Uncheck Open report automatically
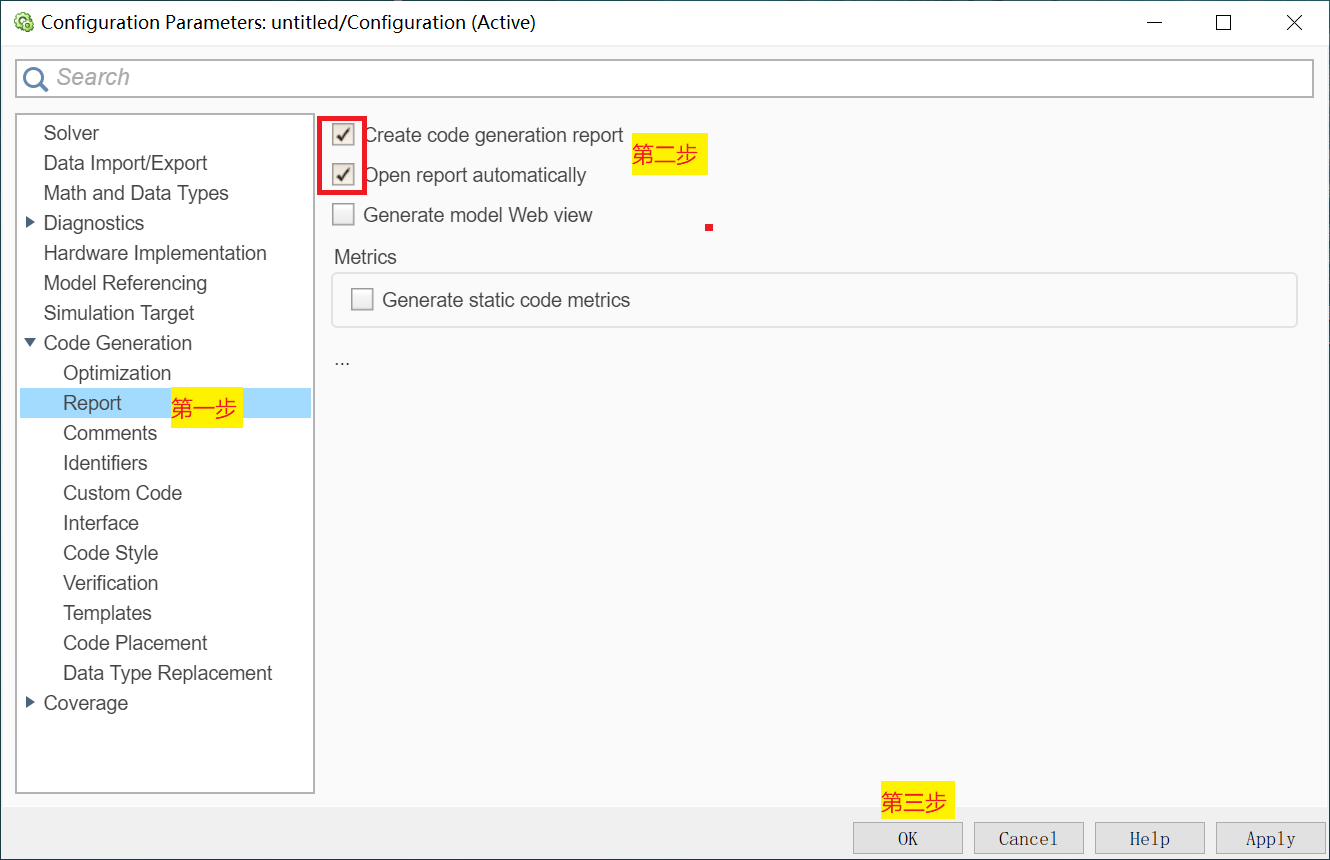The height and width of the screenshot is (860, 1330). [343, 175]
